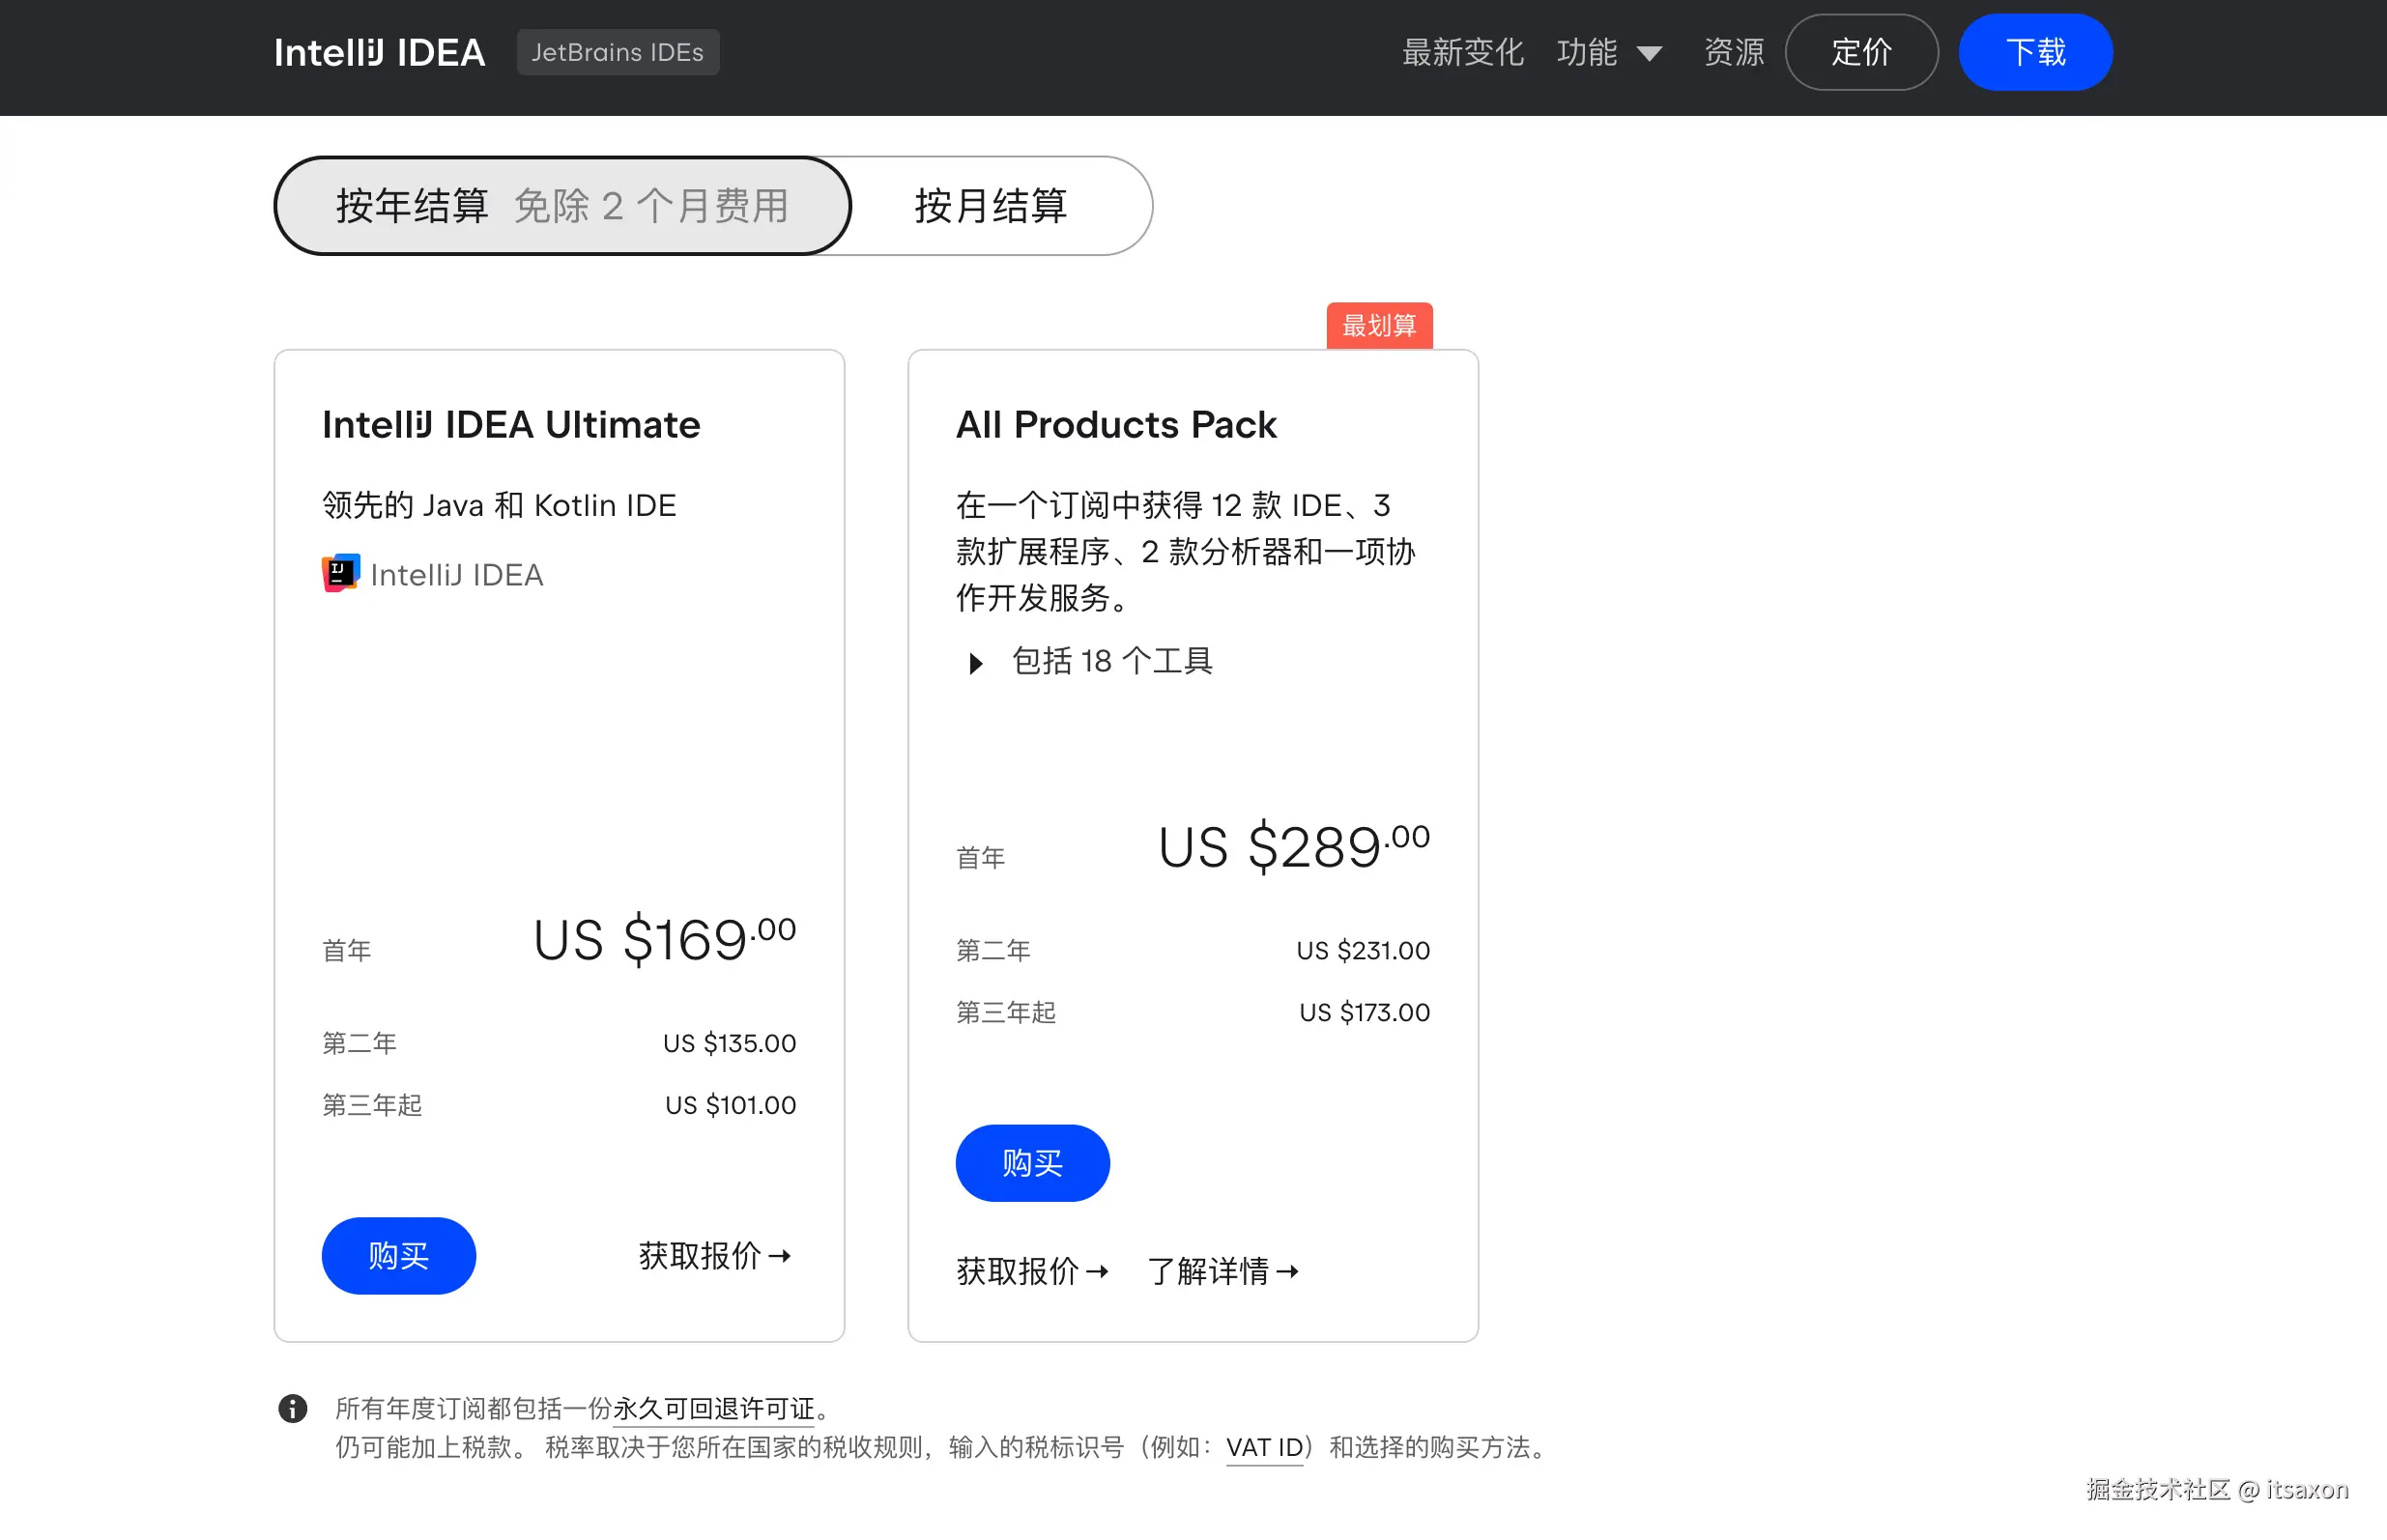The height and width of the screenshot is (1540, 2387).
Task: Click the IntelliJ IDEA product logo icon
Action: click(x=340, y=574)
